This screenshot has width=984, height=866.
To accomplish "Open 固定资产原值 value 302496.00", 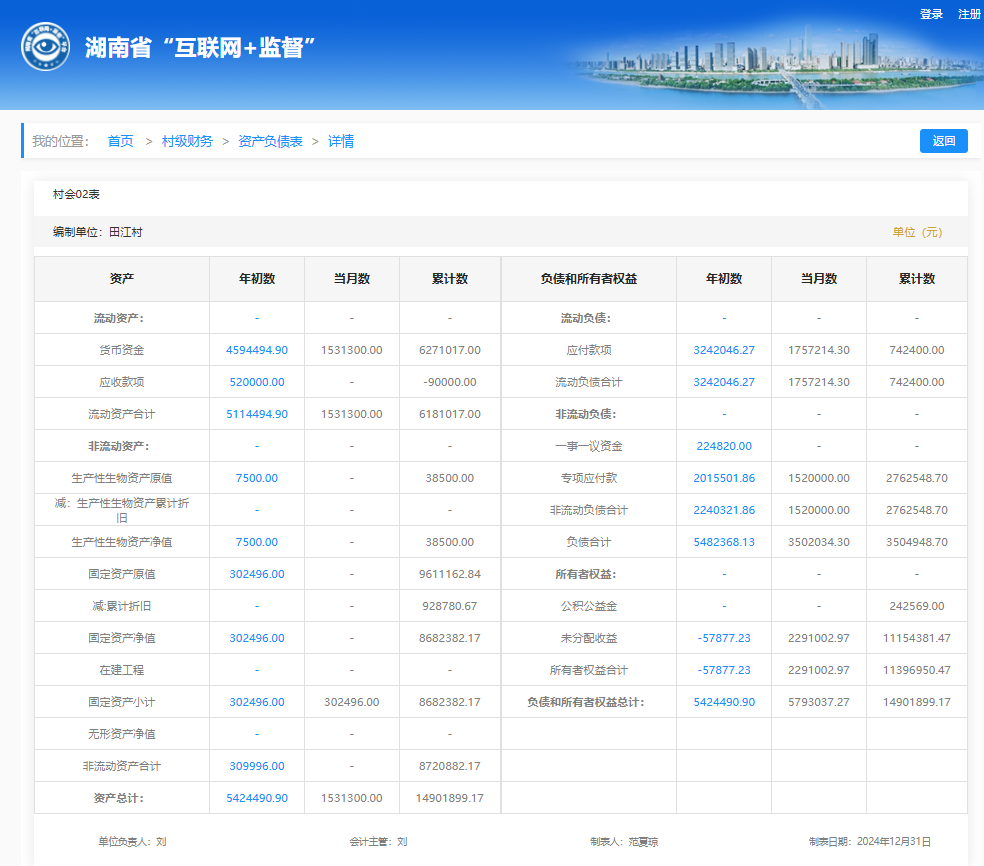I will [257, 574].
